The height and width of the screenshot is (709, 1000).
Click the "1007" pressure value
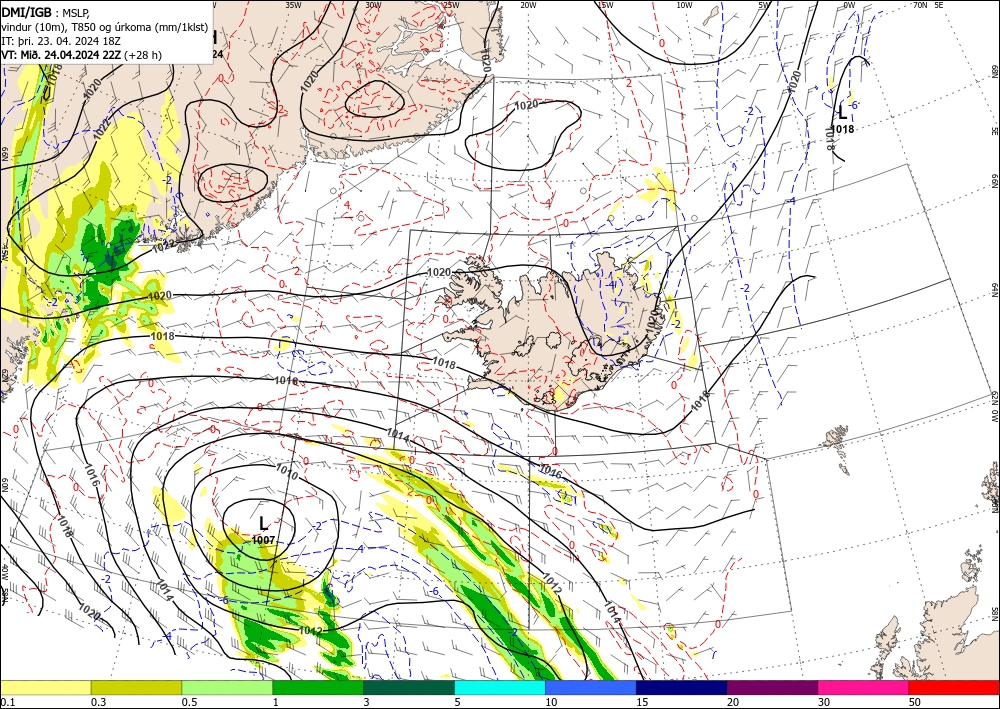[x=263, y=540]
